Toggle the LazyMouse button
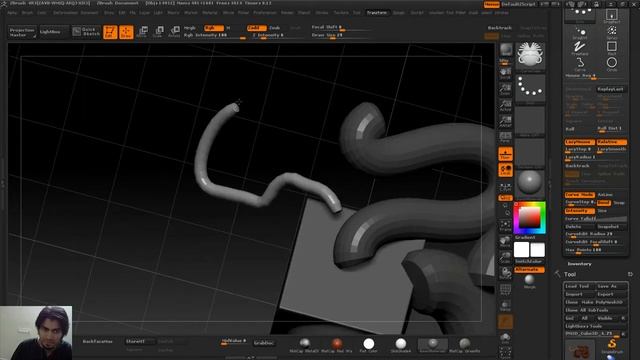Image resolution: width=640 pixels, height=360 pixels. (580, 142)
